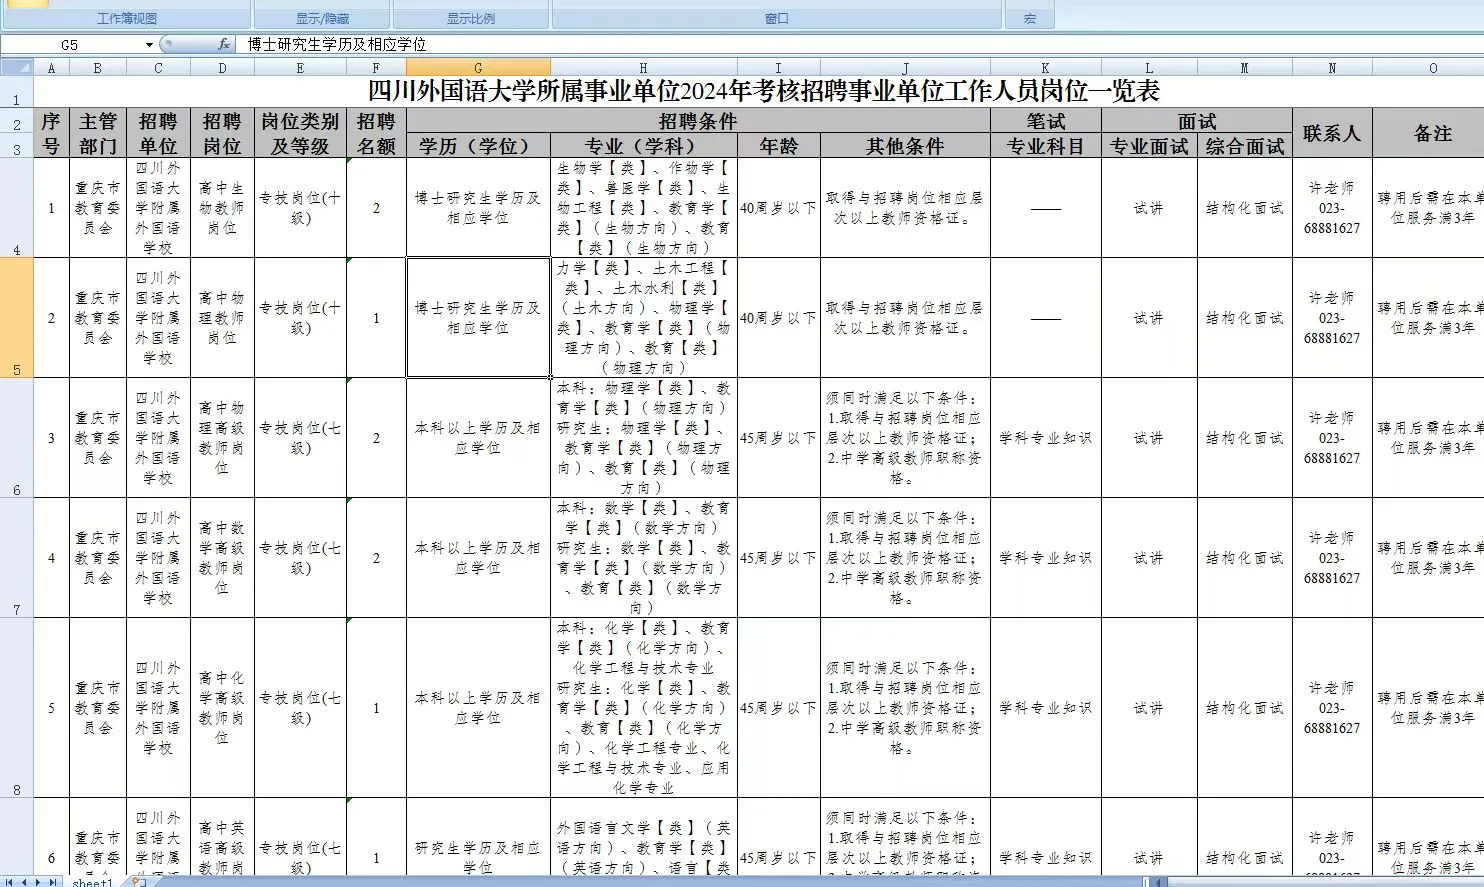The width and height of the screenshot is (1484, 887).
Task: Select the 专业（学科） header cell
Action: pyautogui.click(x=643, y=146)
